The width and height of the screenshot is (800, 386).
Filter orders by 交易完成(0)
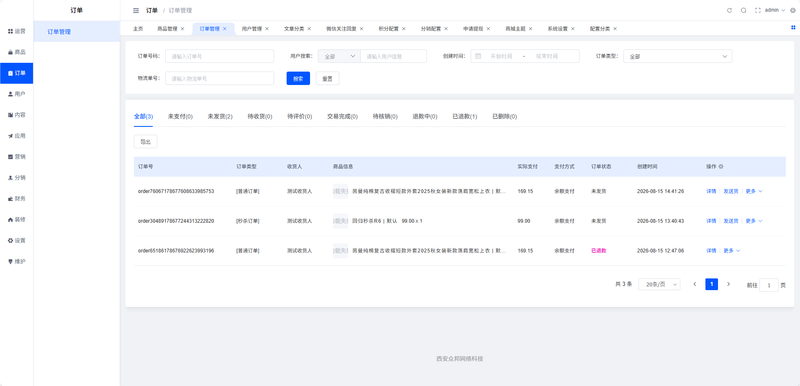click(x=342, y=117)
